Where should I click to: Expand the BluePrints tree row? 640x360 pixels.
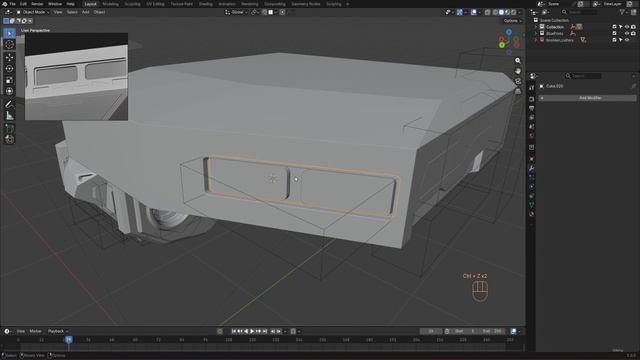point(536,33)
